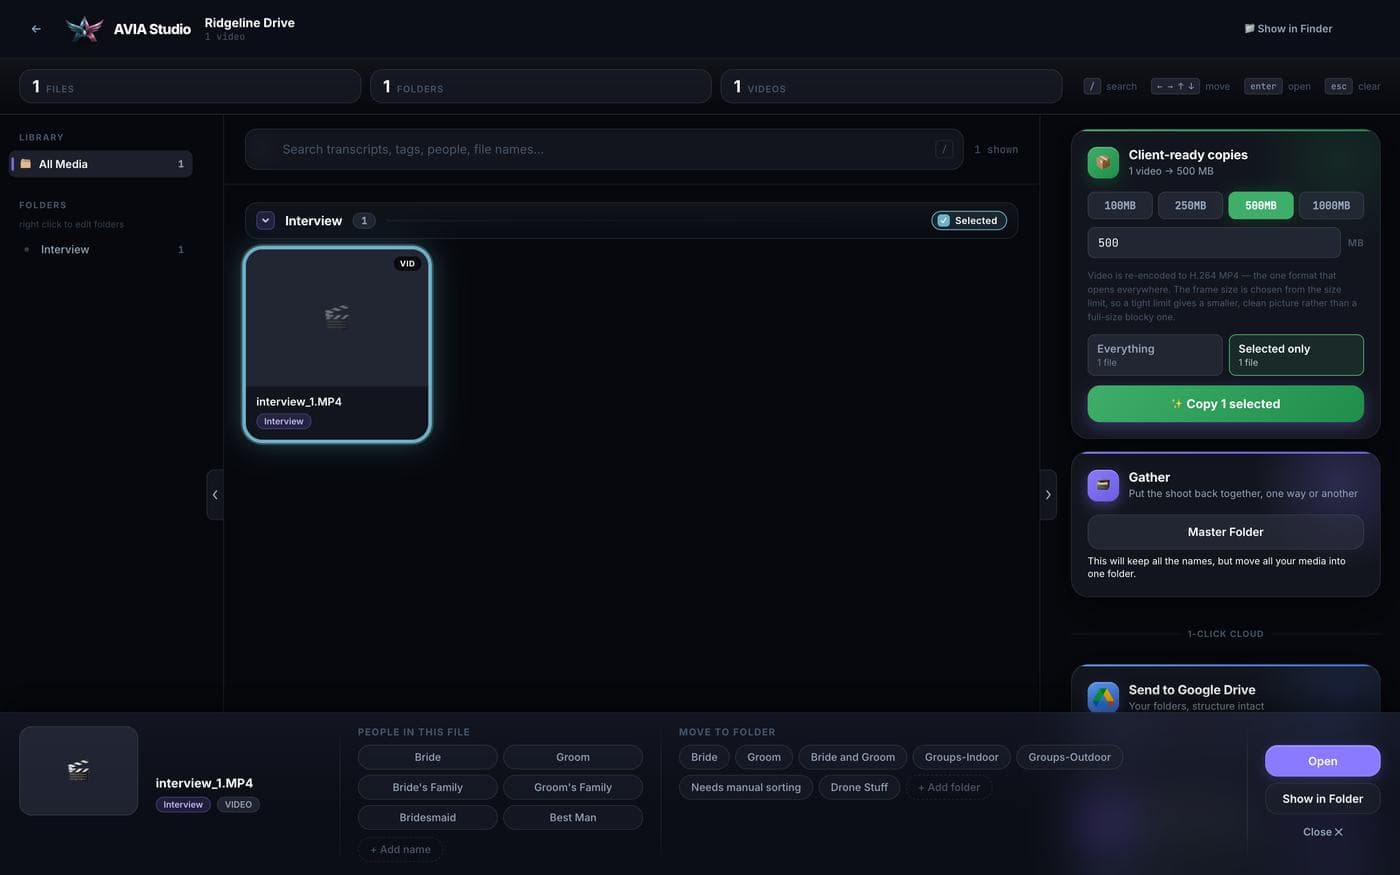
Task: Click the Client-ready copies box icon
Action: pos(1103,162)
